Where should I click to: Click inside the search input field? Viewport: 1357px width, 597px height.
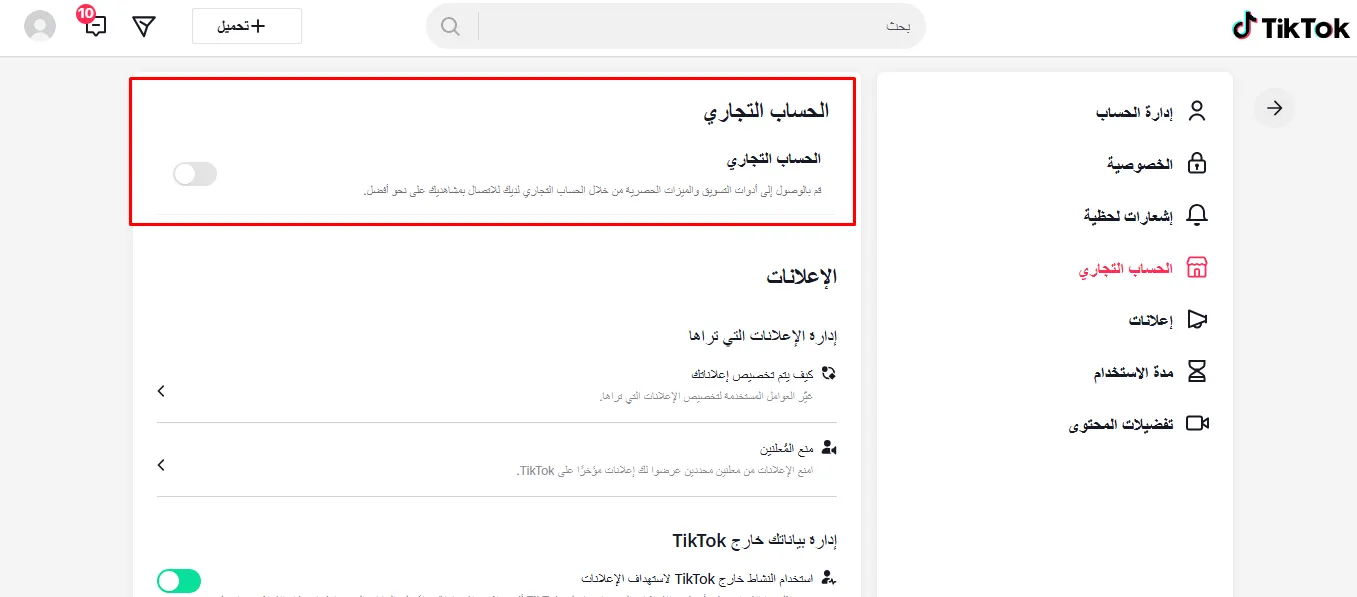[x=700, y=26]
